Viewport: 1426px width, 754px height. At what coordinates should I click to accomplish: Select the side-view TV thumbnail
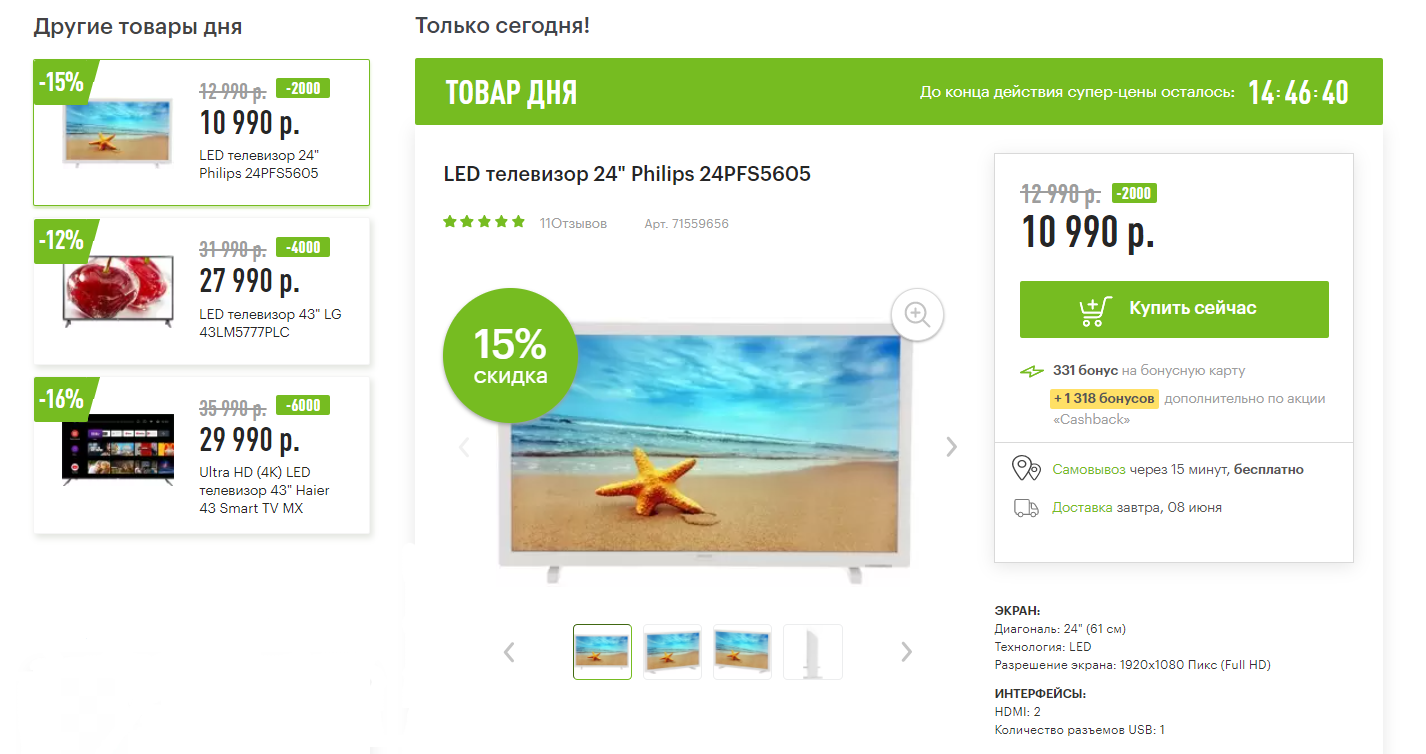812,652
